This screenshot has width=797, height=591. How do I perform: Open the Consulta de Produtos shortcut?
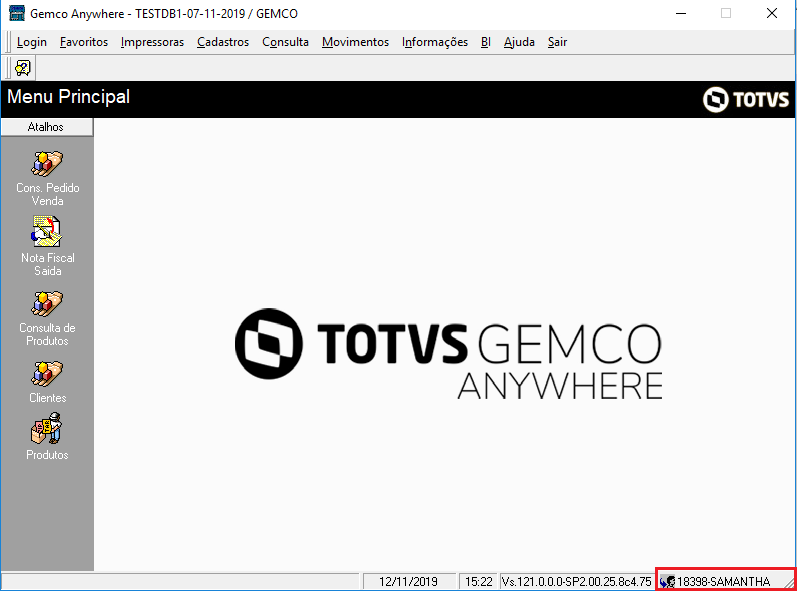click(x=47, y=318)
